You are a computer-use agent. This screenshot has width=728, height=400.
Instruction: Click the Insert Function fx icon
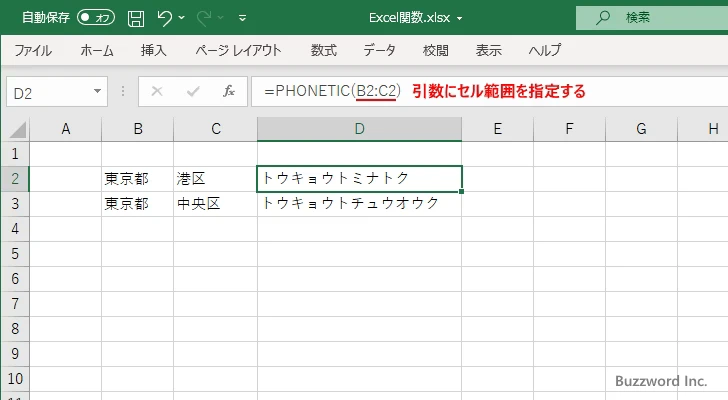click(228, 91)
